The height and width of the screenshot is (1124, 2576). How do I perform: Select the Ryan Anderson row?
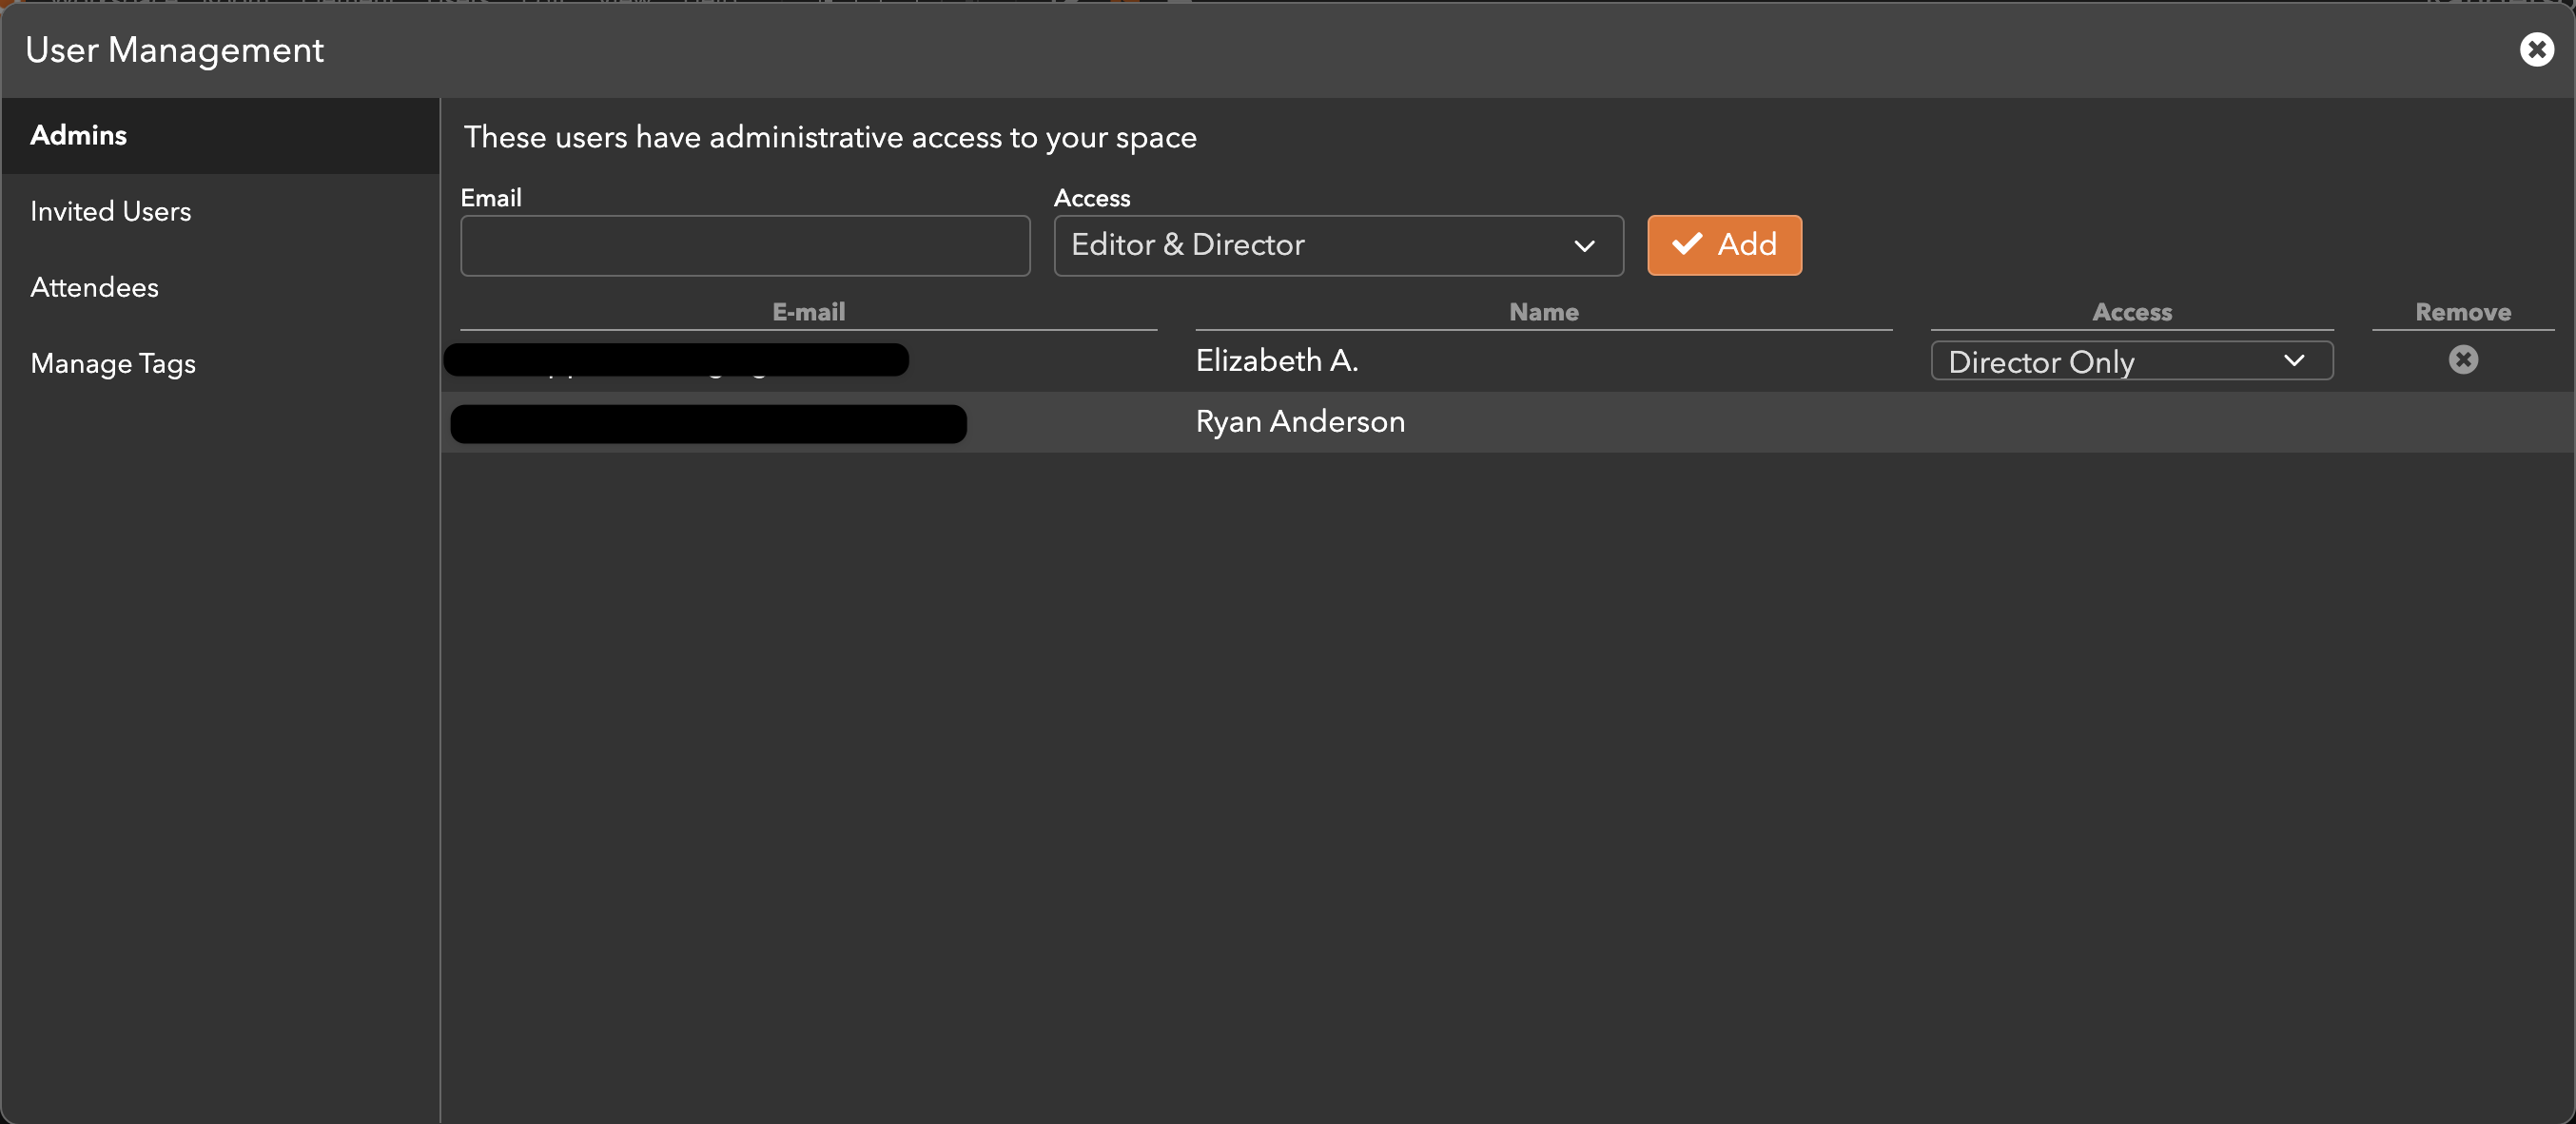coord(1299,421)
